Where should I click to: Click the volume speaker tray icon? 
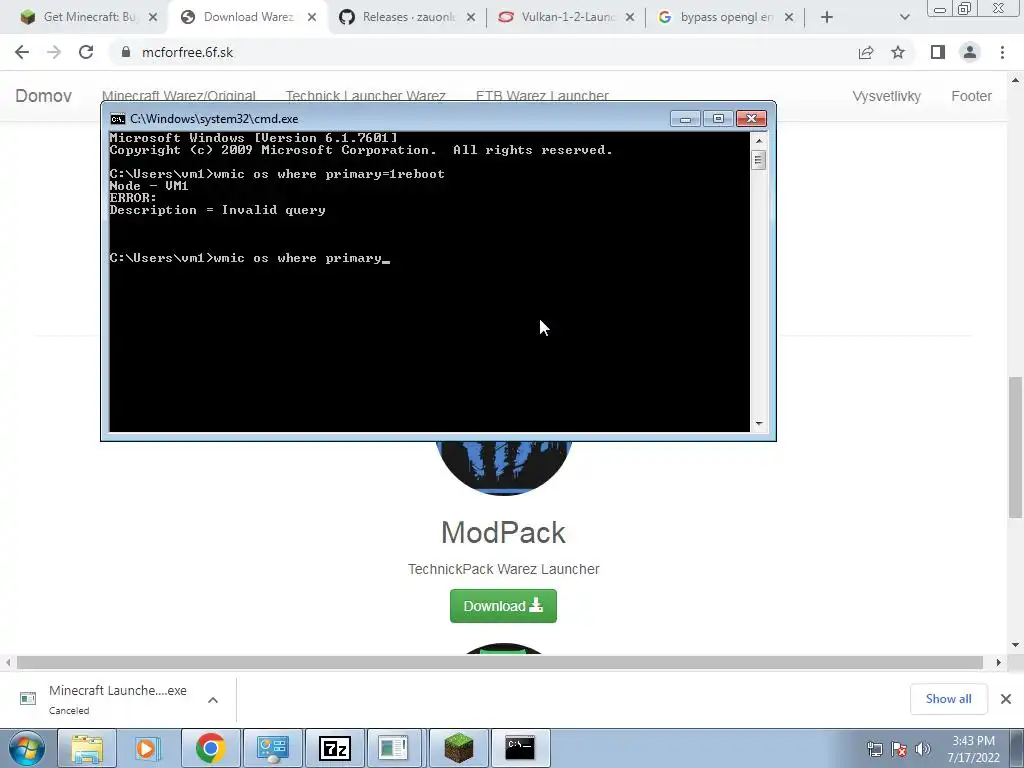tap(923, 749)
